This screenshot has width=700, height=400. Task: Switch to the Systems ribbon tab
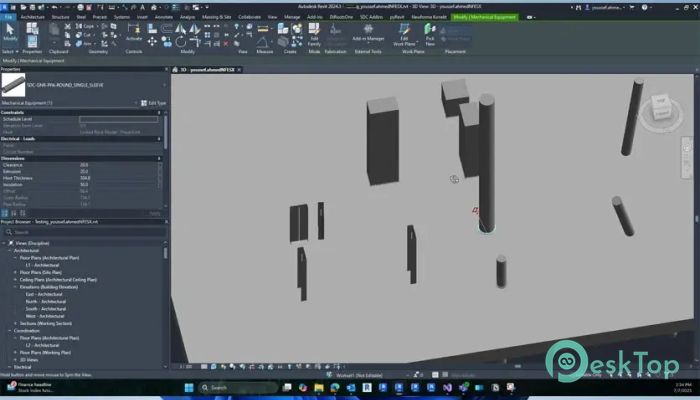121,17
